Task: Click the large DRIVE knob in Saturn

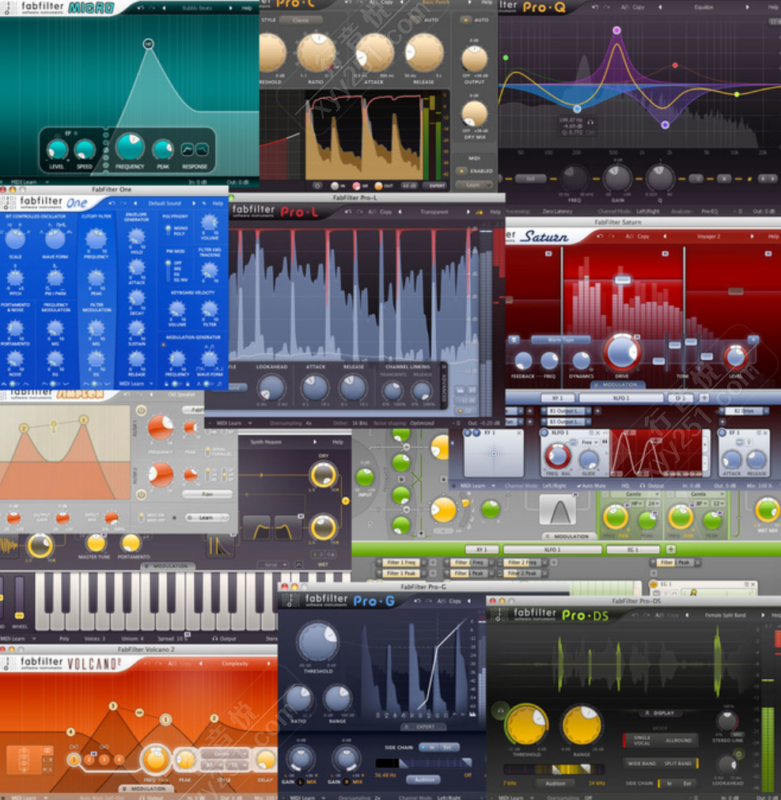Action: (x=622, y=352)
